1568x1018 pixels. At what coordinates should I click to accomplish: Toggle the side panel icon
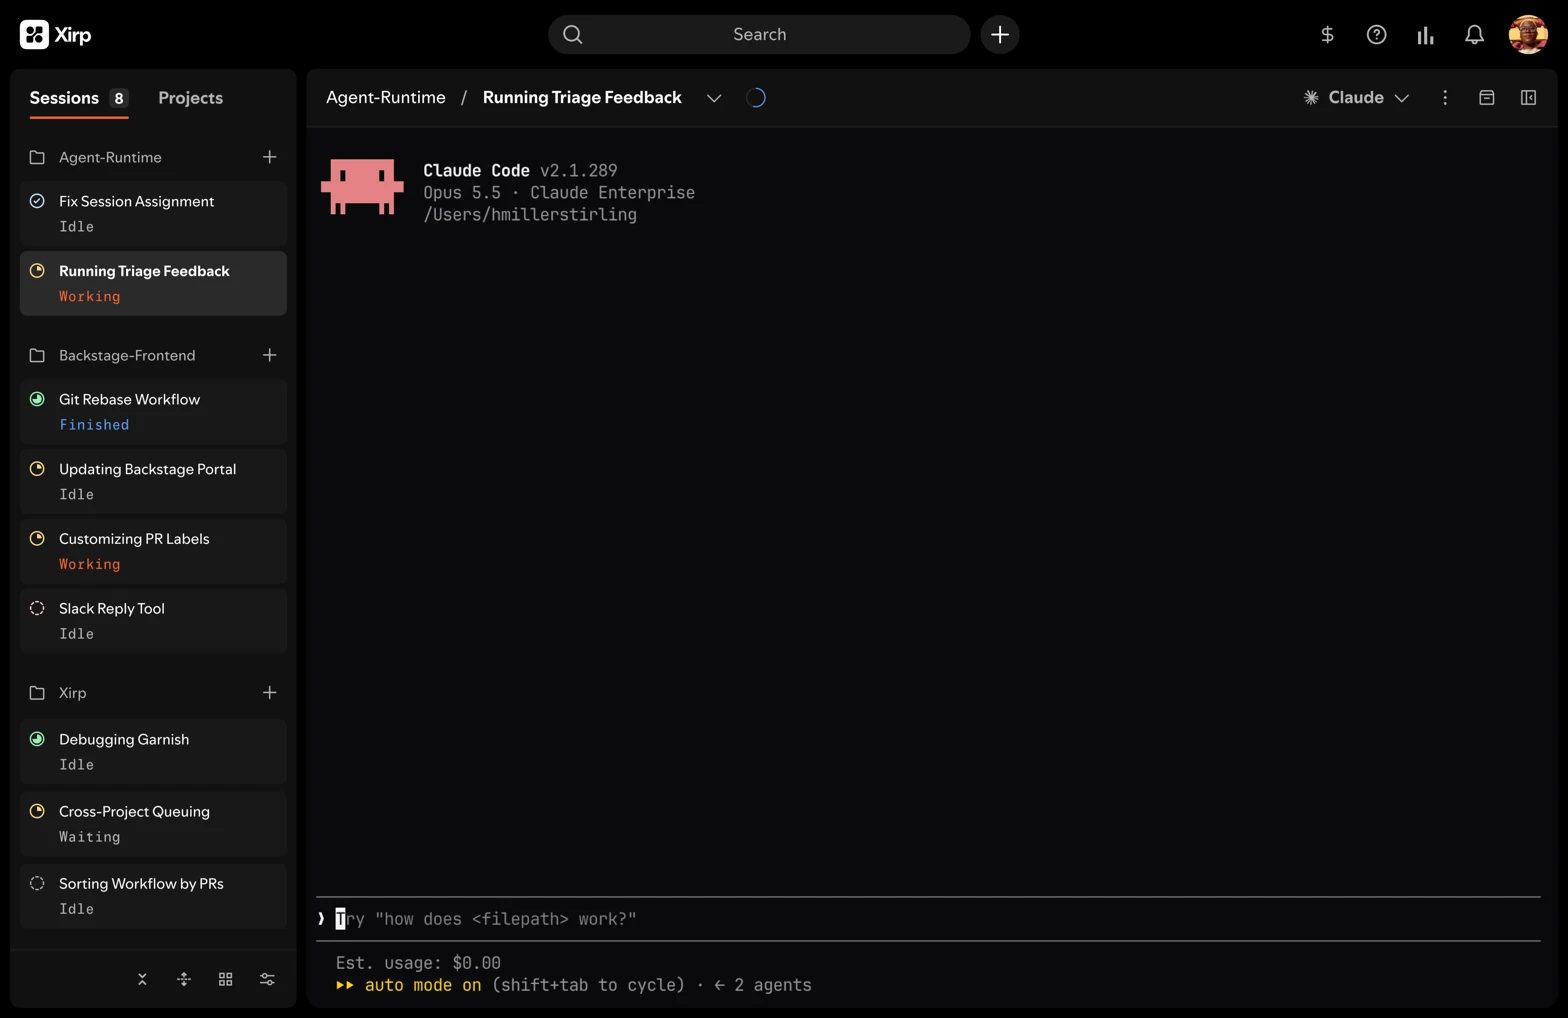1528,97
